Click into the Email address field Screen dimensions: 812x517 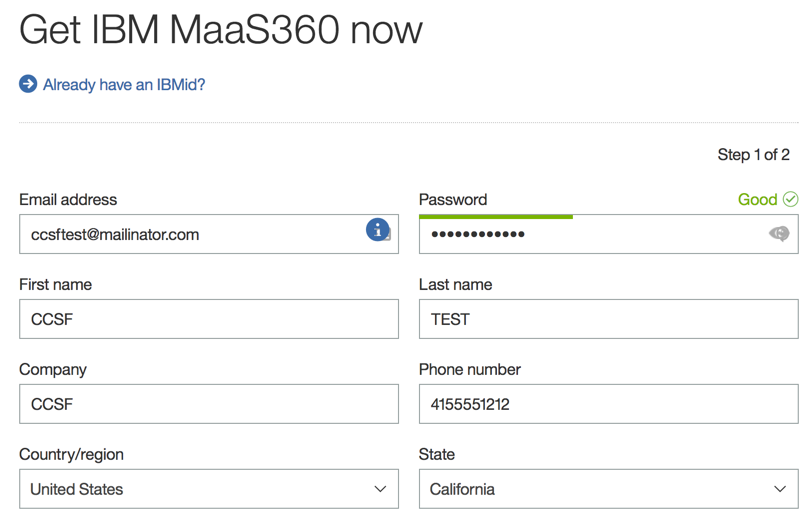190,235
